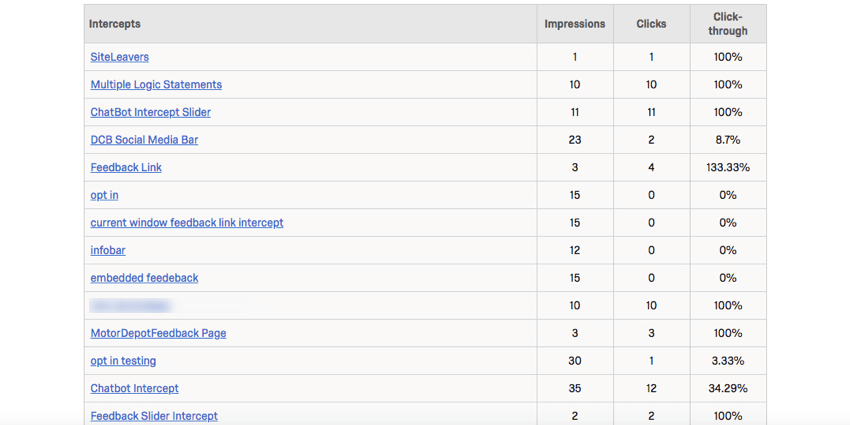Image resolution: width=850 pixels, height=425 pixels.
Task: Open the opt in testing link
Action: coord(123,361)
